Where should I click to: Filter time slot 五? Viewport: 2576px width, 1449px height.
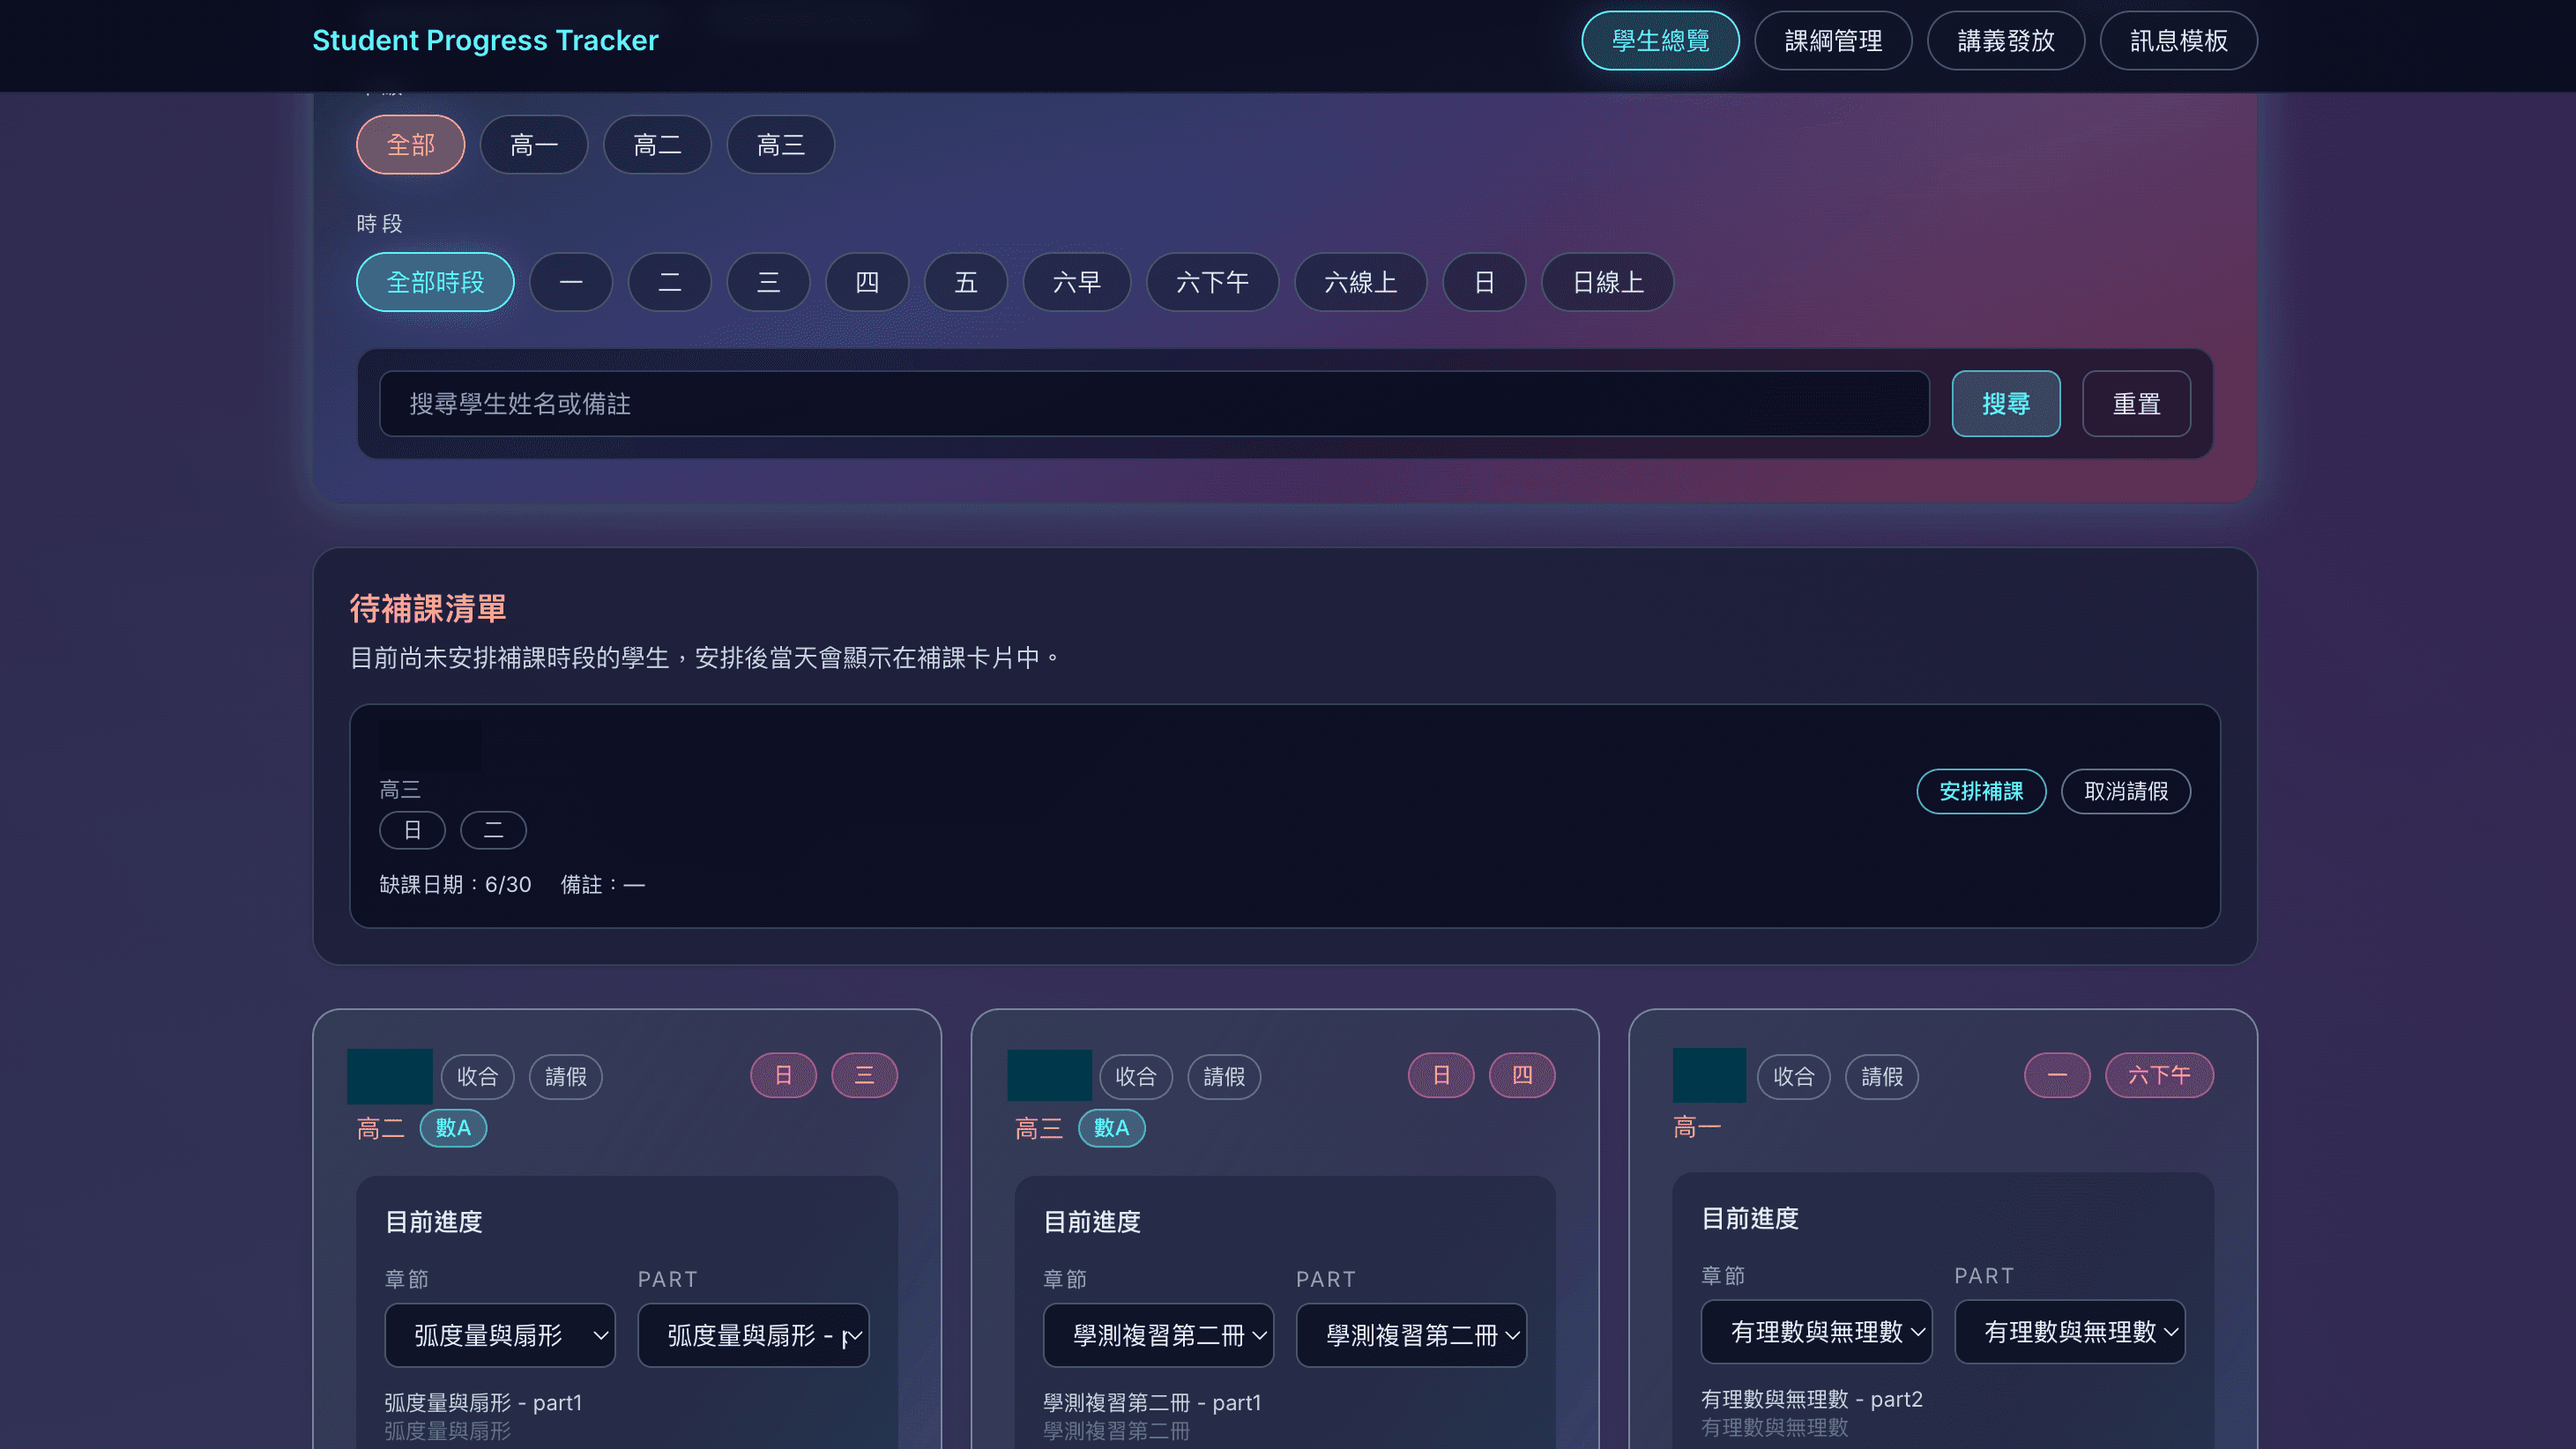tap(966, 282)
